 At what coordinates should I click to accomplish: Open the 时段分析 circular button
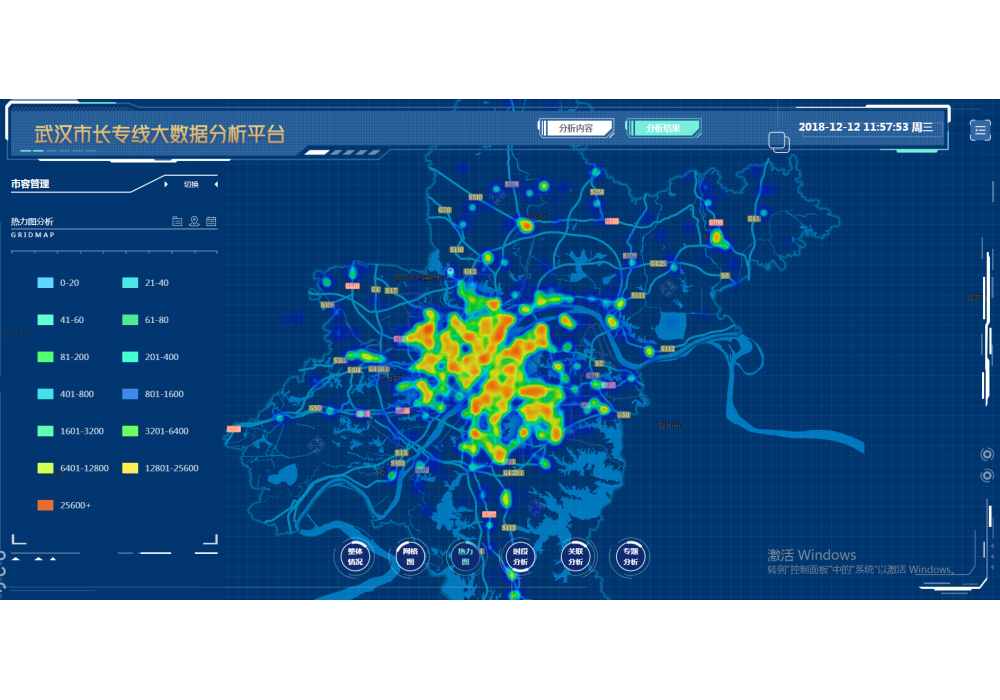point(520,557)
